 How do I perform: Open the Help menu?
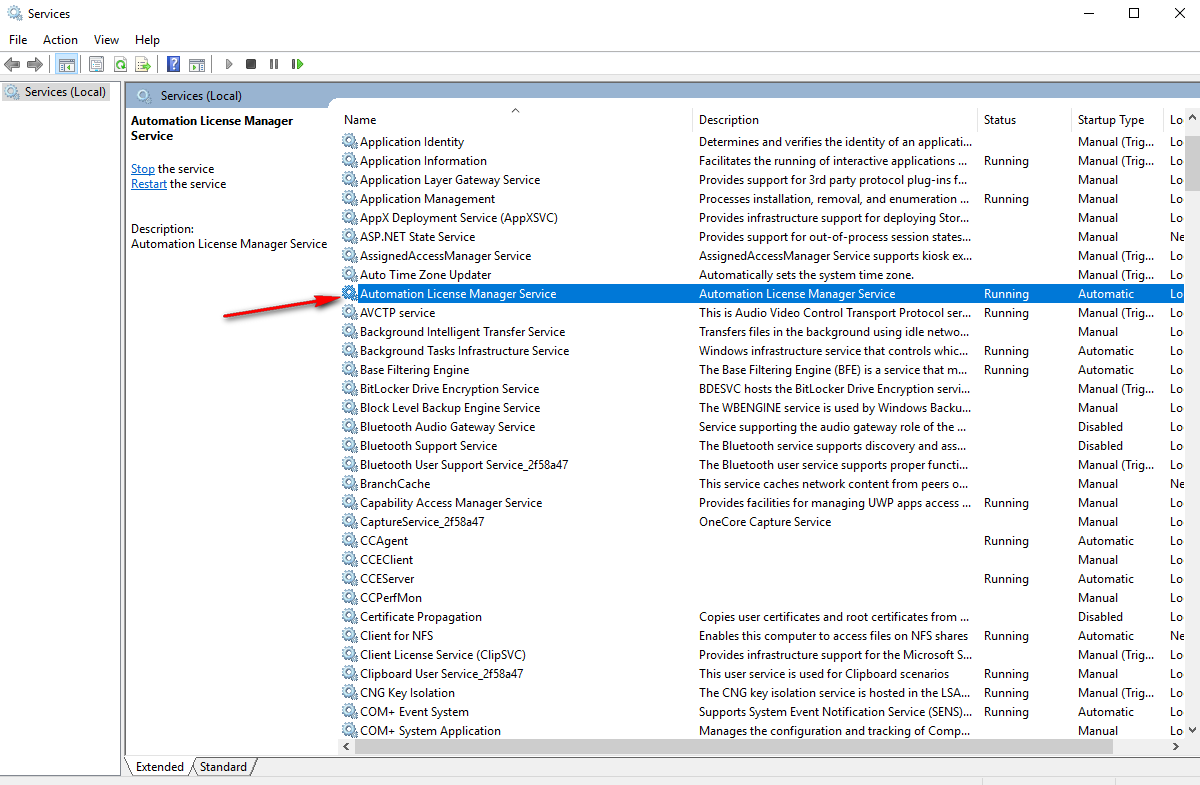coord(147,40)
